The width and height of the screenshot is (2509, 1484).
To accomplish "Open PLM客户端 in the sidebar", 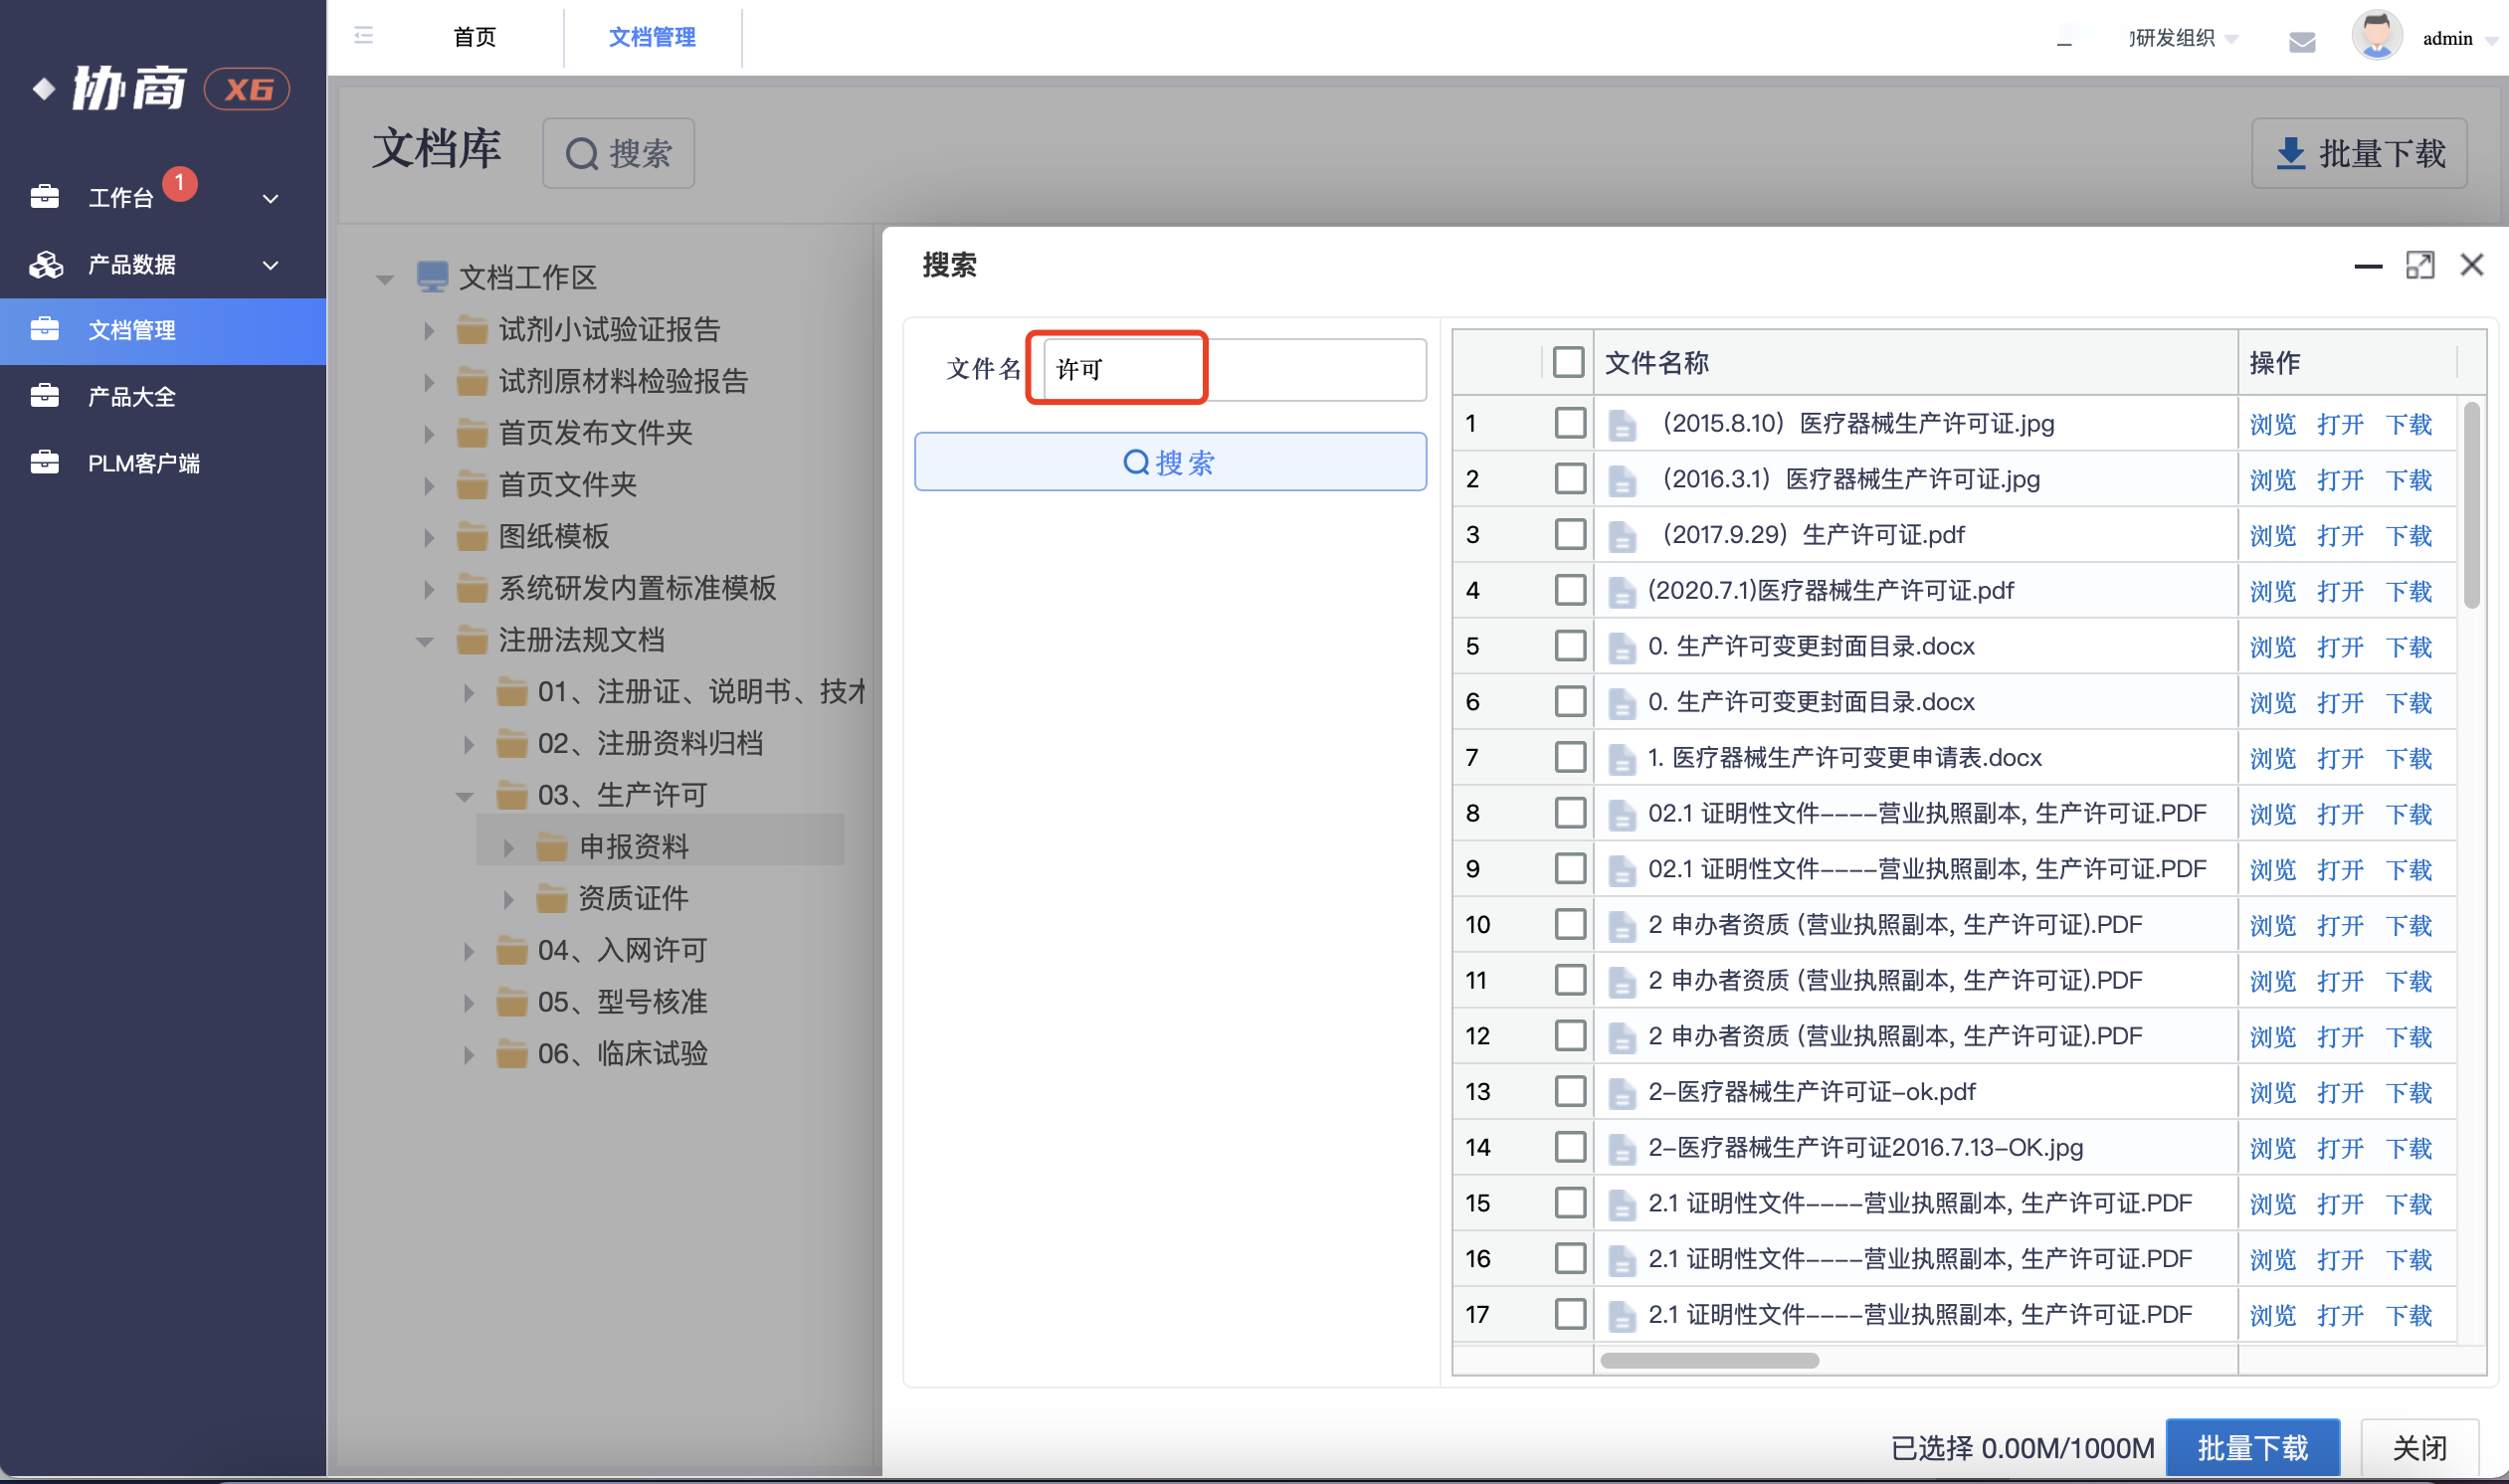I will coord(163,463).
